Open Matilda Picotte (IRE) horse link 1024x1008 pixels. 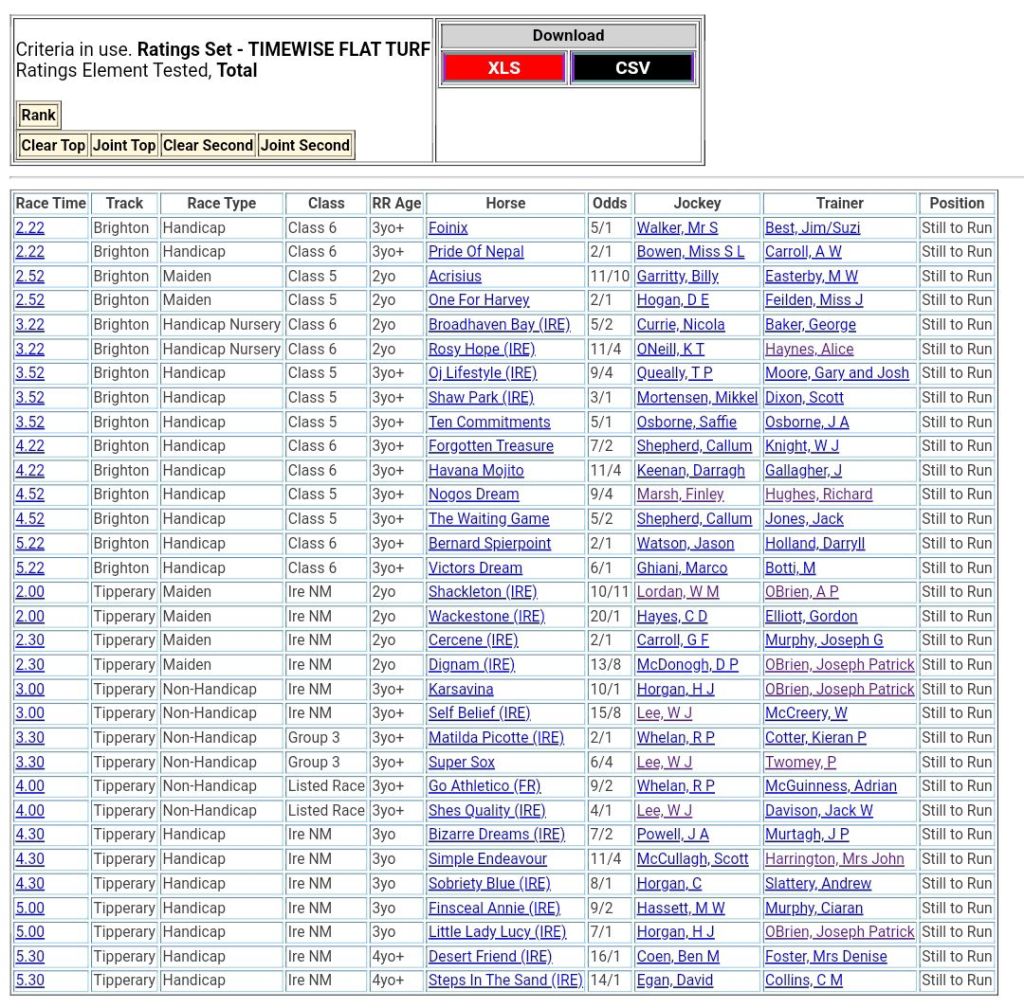[x=496, y=738]
